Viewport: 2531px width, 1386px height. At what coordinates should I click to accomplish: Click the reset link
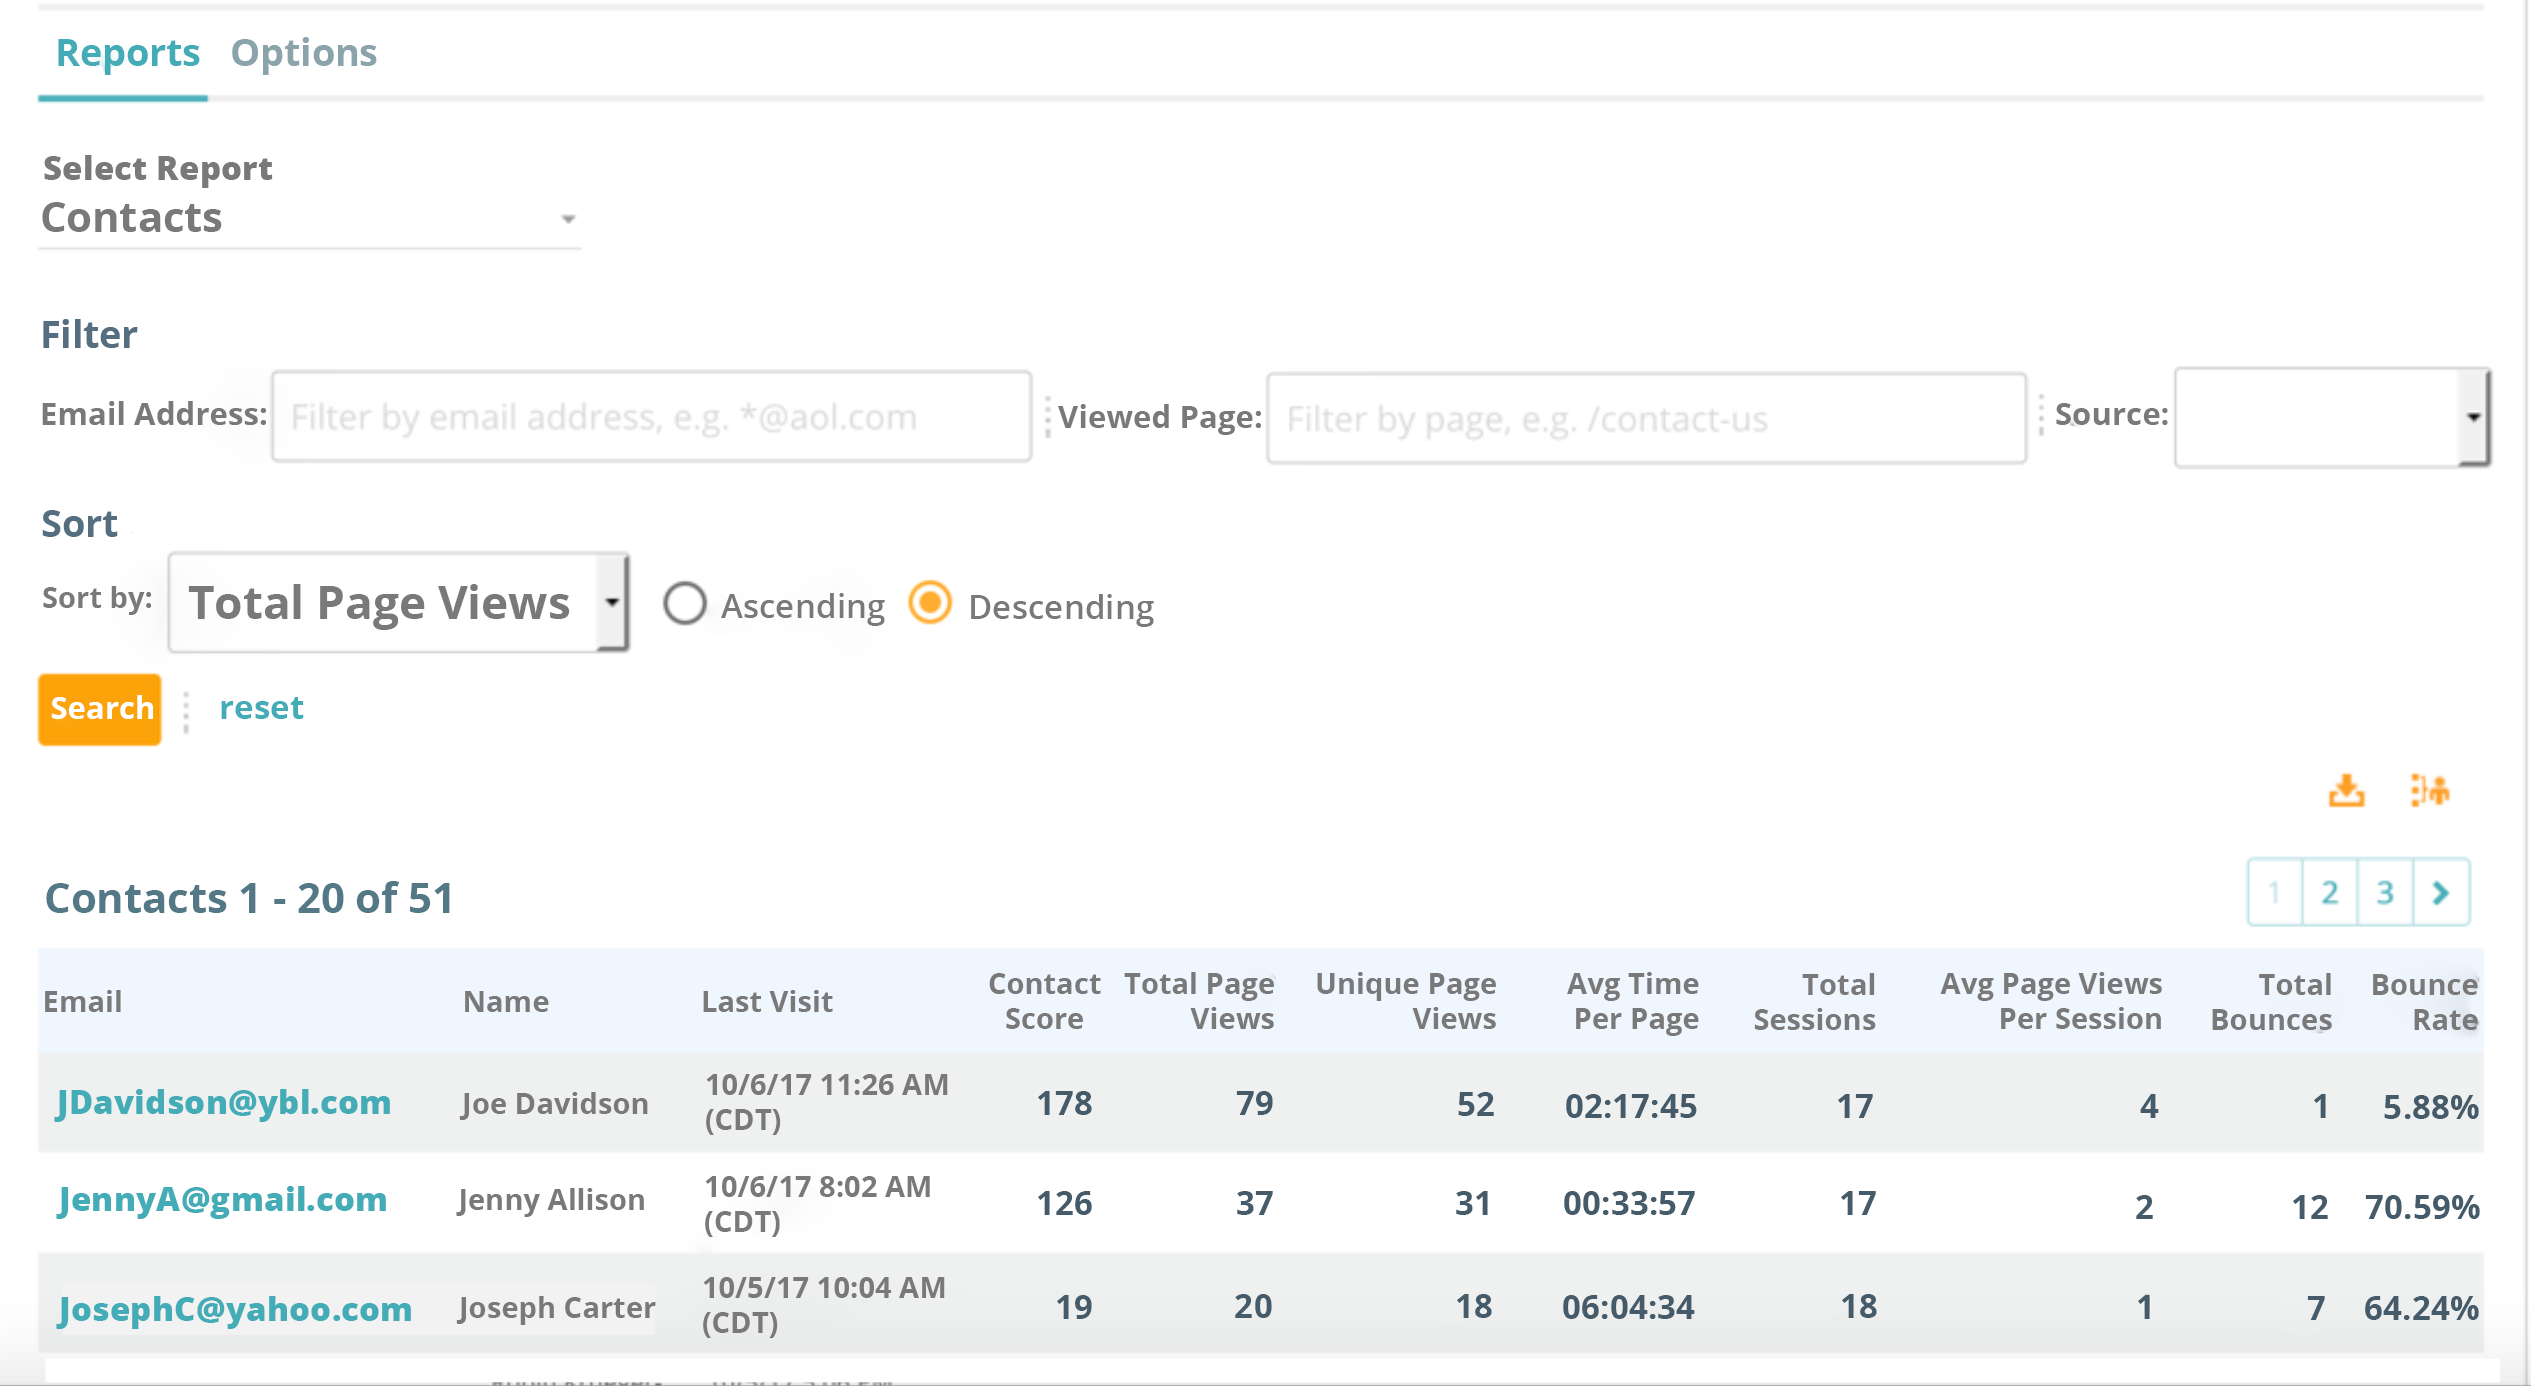tap(261, 708)
